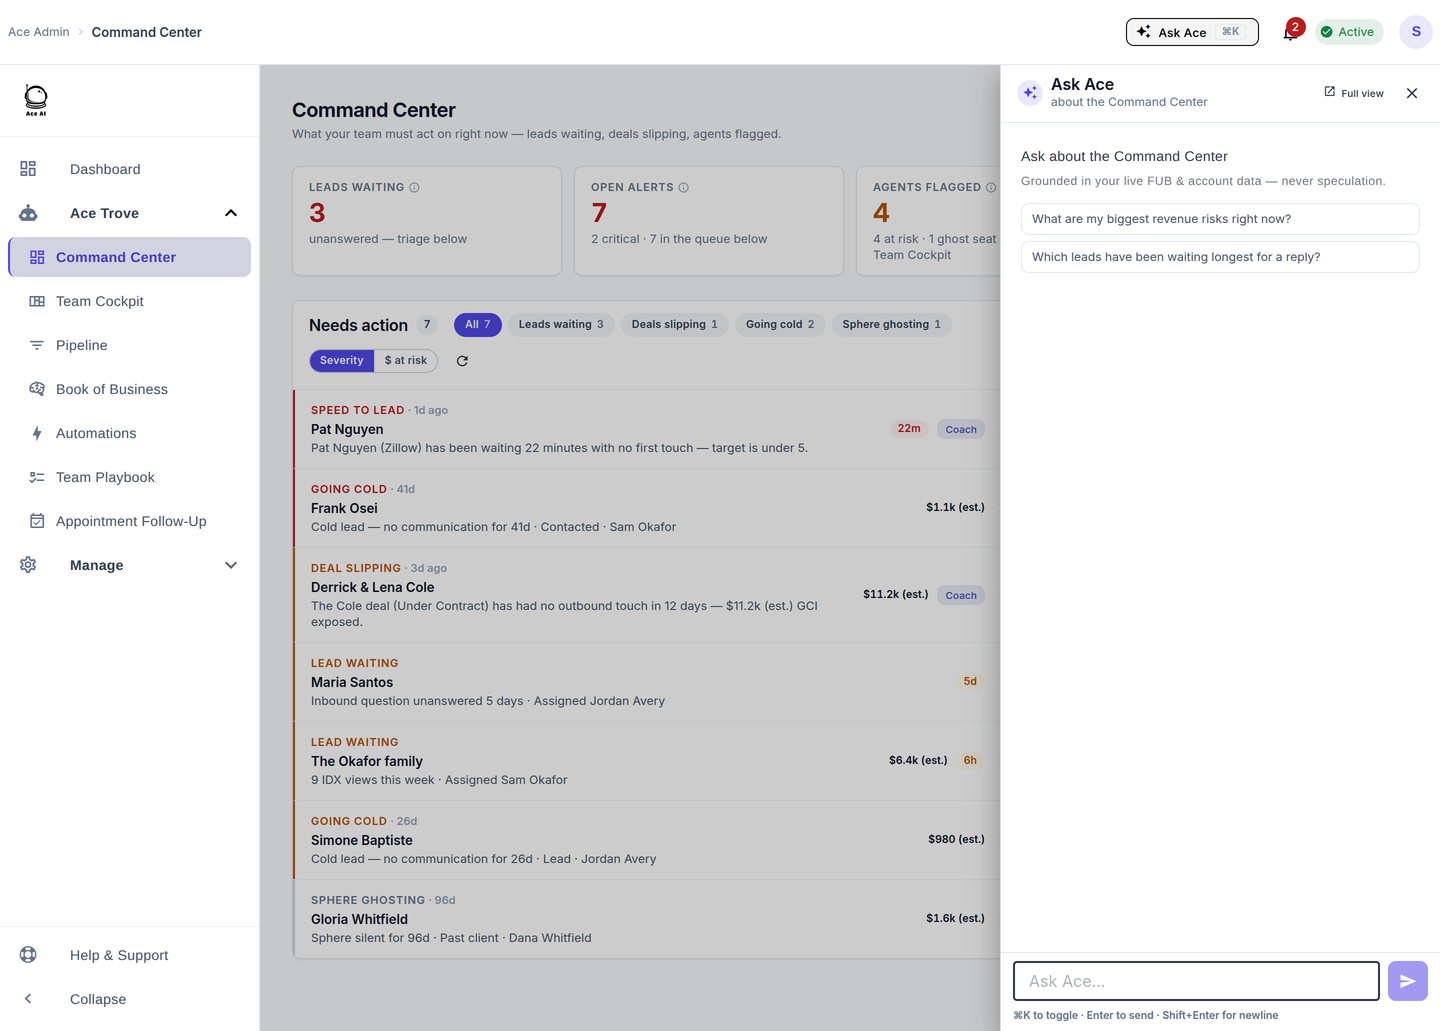Image resolution: width=1440 pixels, height=1031 pixels.
Task: Refresh the Needs action list
Action: (462, 361)
